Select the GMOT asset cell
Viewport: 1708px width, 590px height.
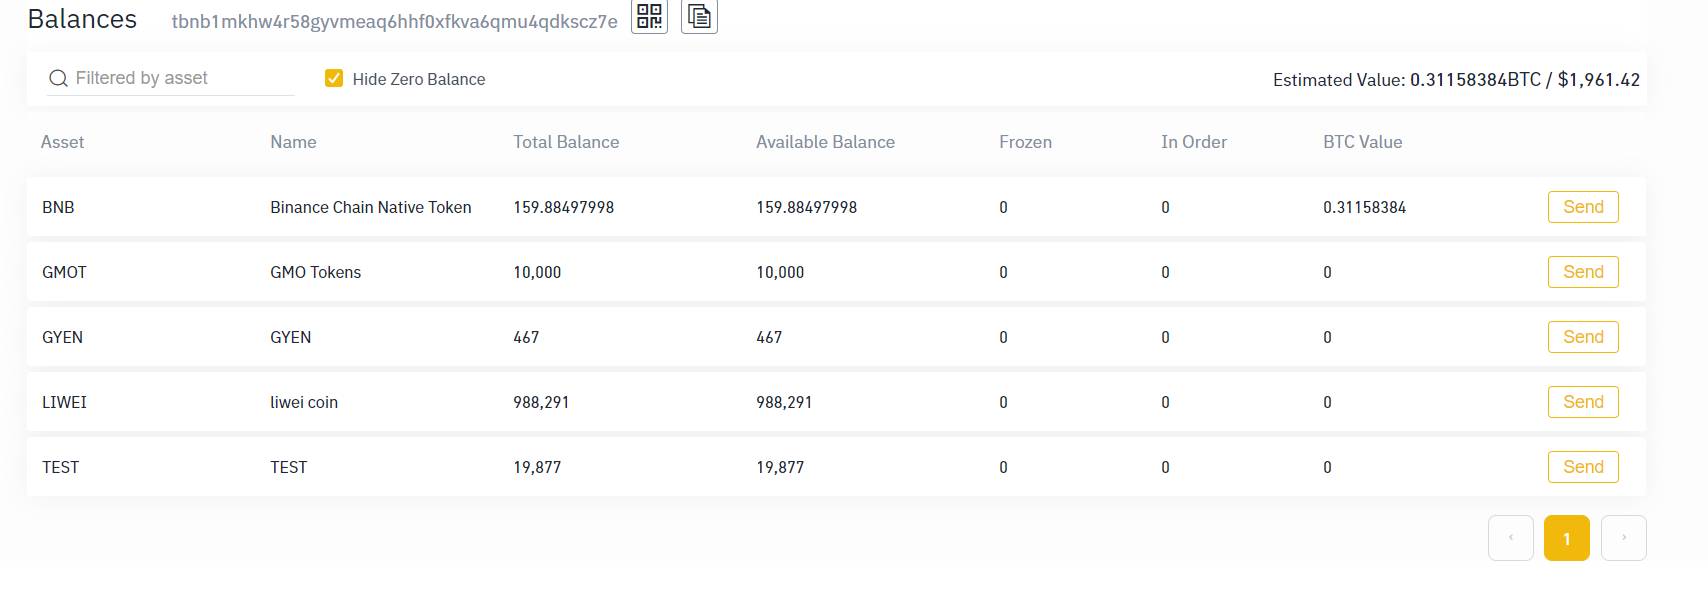(64, 272)
